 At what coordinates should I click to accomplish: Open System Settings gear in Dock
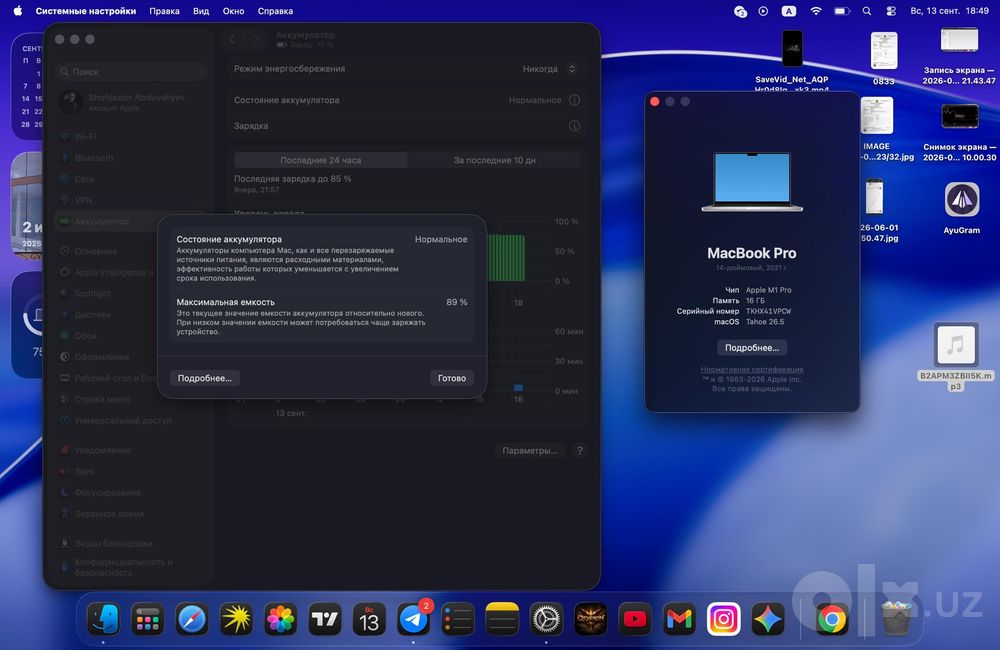547,619
